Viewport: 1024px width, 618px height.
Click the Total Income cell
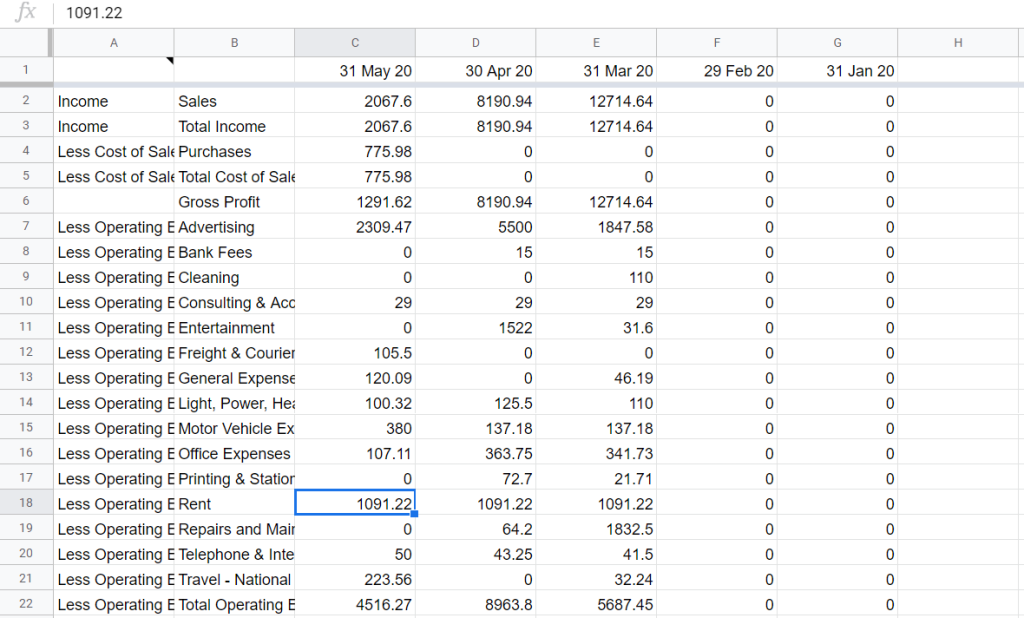point(234,126)
